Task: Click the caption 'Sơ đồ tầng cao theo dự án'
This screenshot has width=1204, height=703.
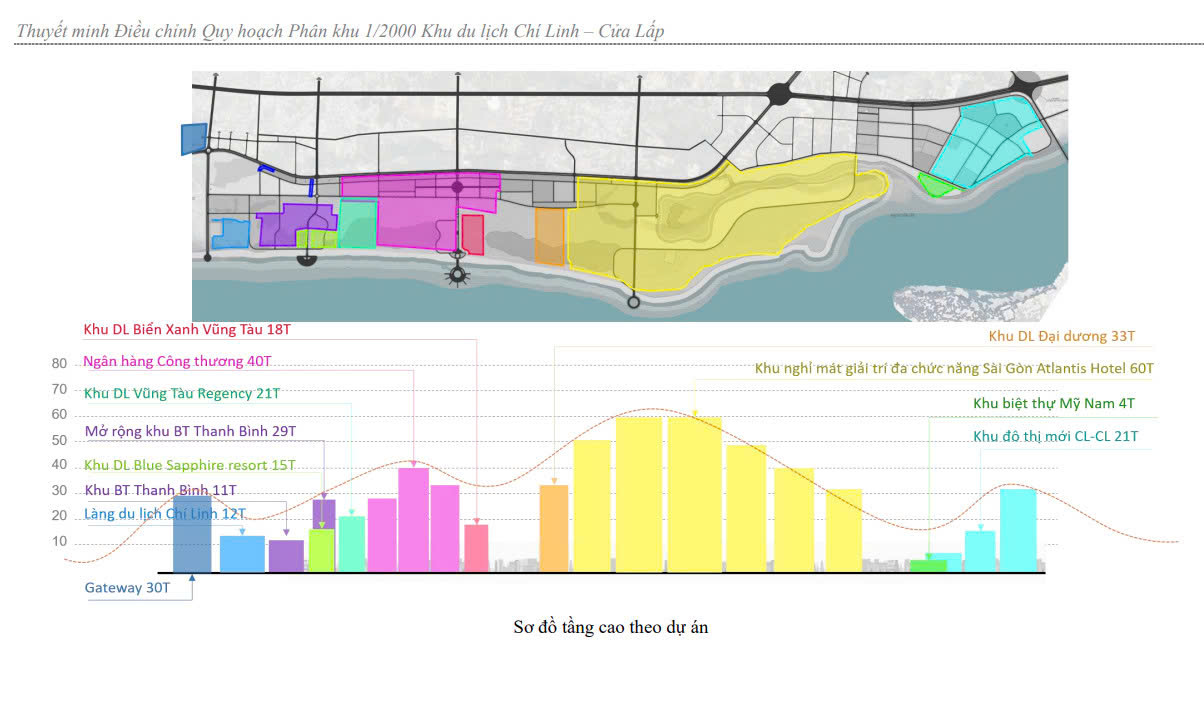Action: pyautogui.click(x=611, y=628)
